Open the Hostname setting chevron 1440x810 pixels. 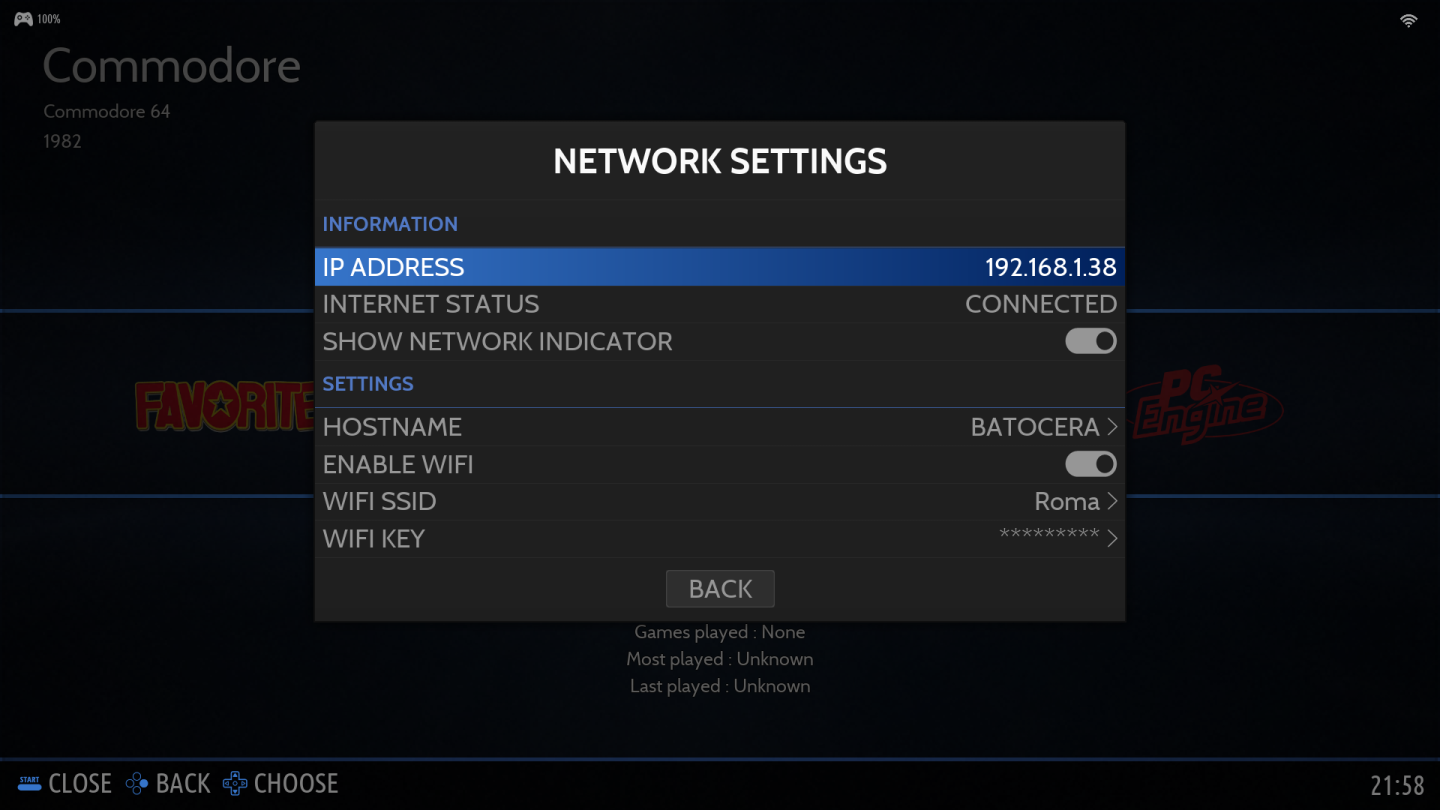1111,427
